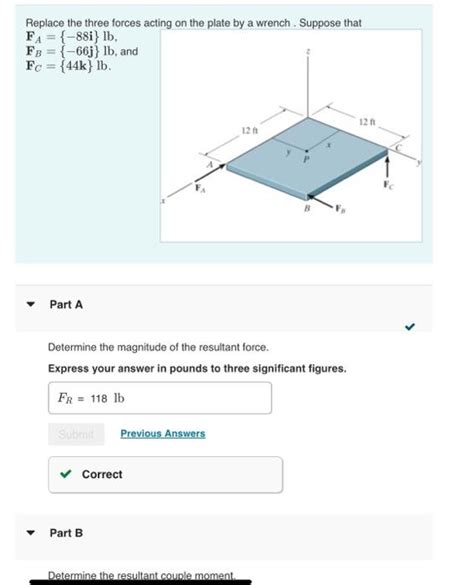Screen dimensions: 474x585
Task: Open the Previous Answers link
Action: click(163, 434)
